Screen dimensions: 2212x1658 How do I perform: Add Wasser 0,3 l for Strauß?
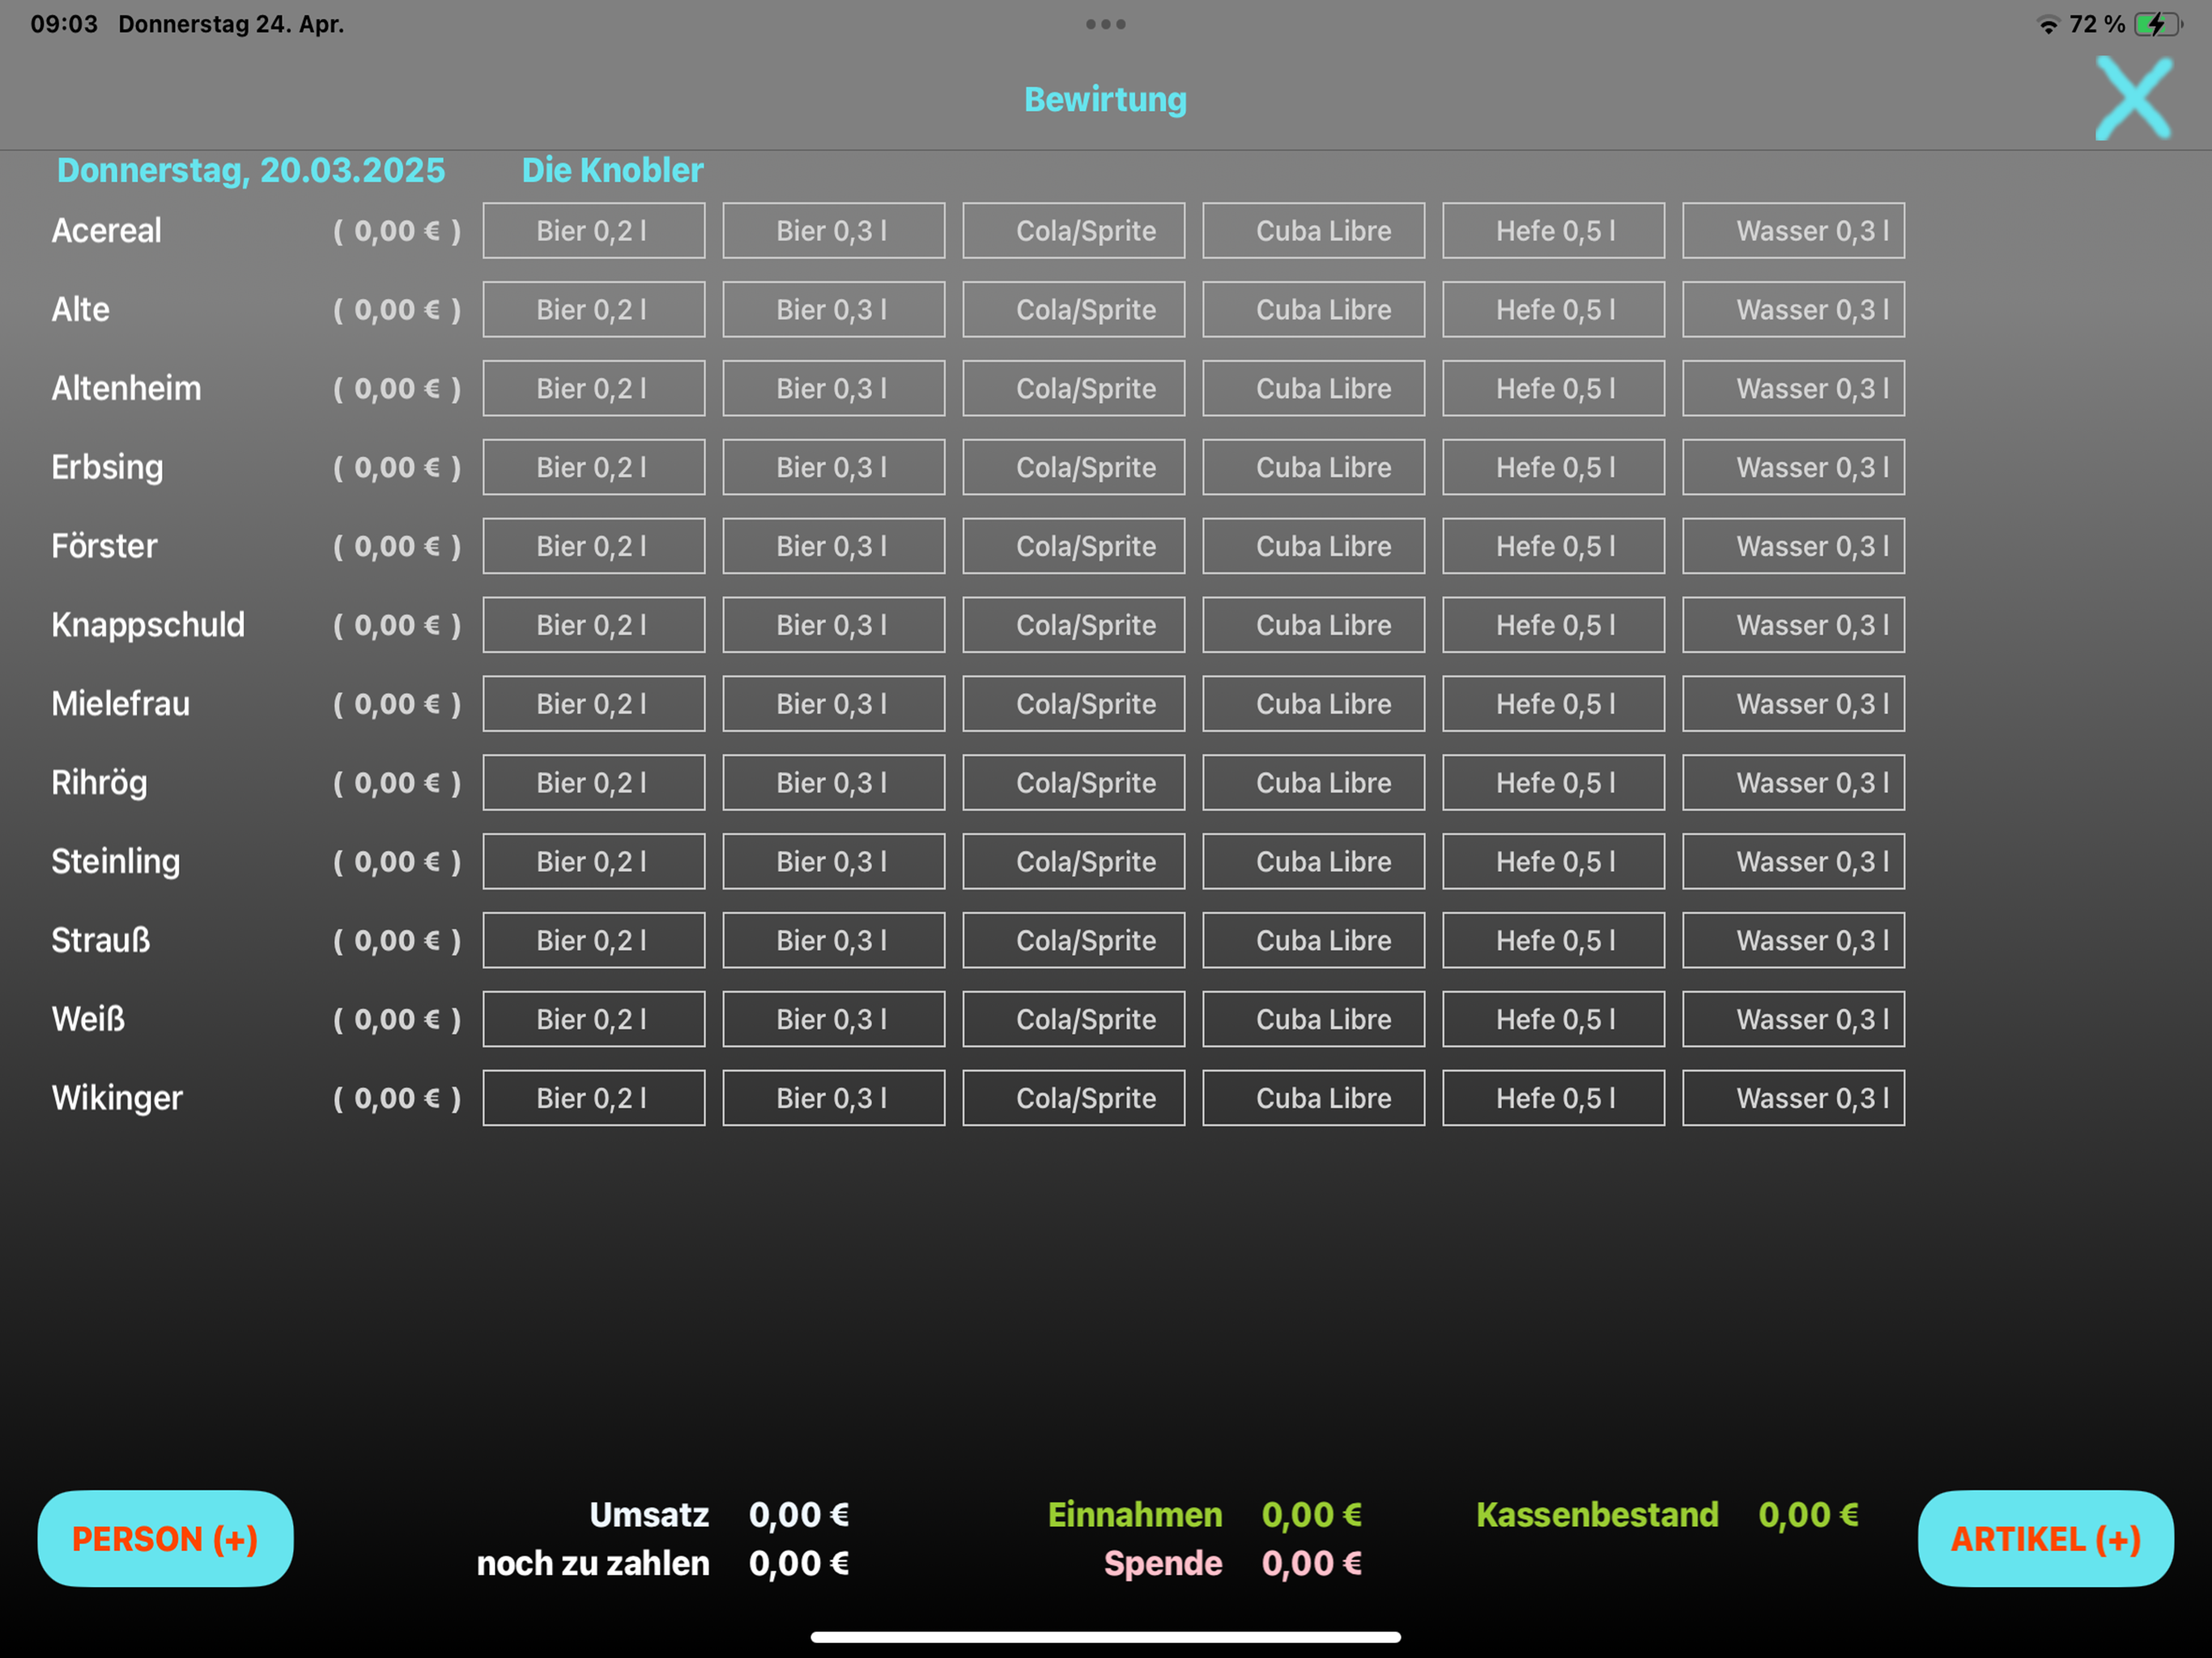1793,940
